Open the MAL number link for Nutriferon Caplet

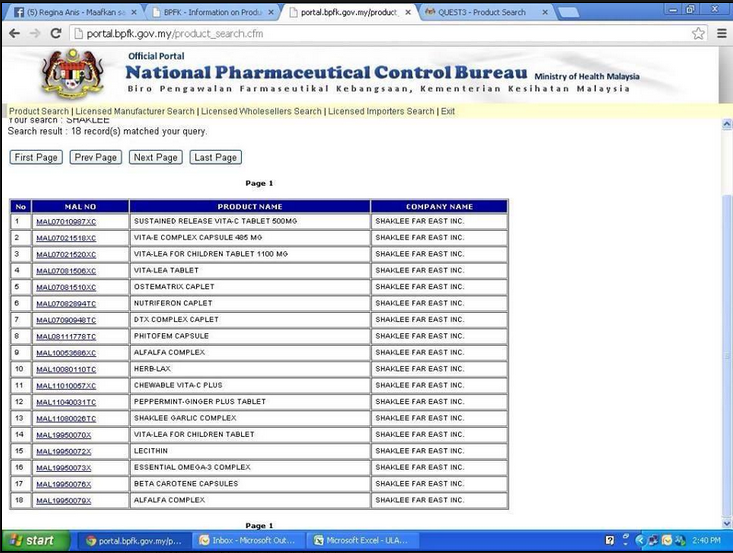66,304
